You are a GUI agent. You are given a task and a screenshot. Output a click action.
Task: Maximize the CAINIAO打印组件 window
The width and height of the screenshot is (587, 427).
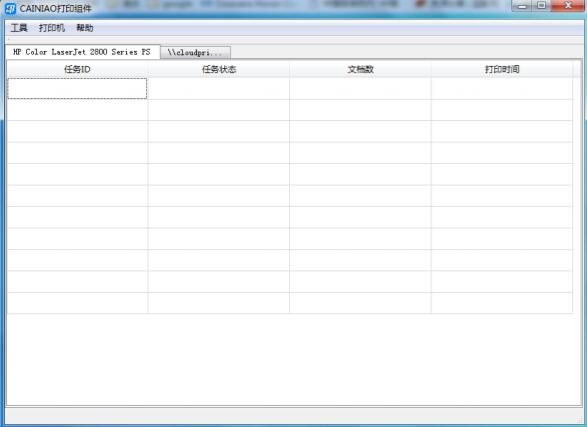tap(541, 6)
